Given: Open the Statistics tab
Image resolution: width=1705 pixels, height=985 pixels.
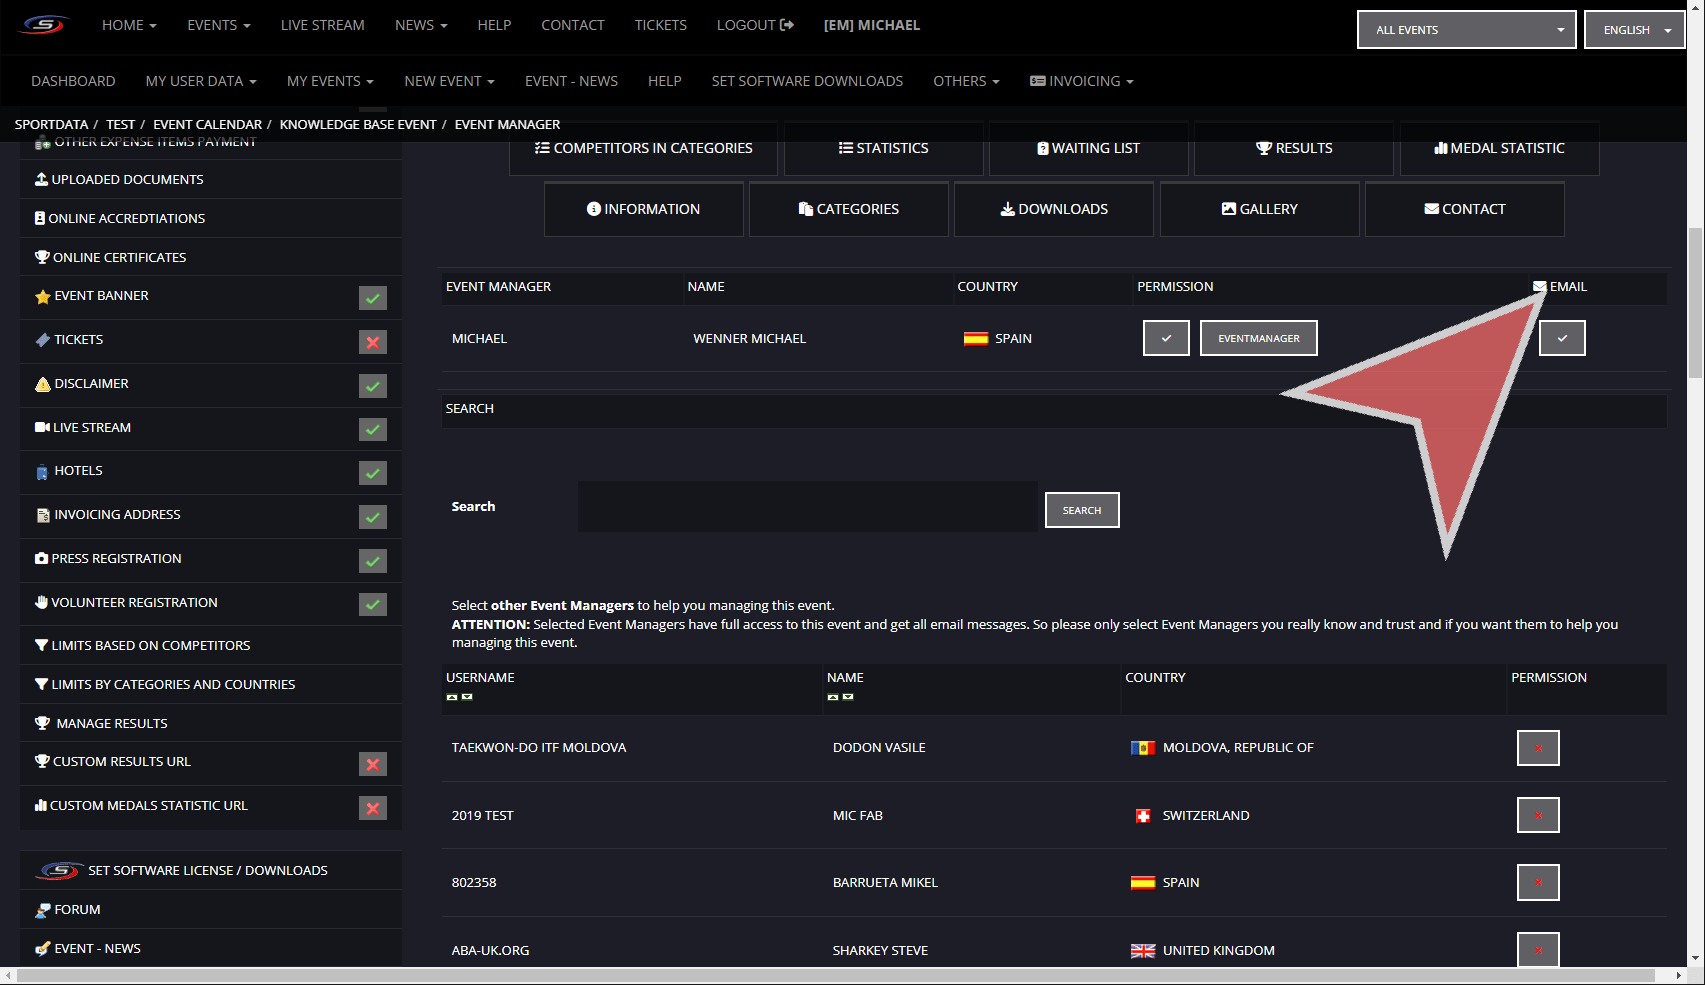Looking at the screenshot, I should pos(883,148).
